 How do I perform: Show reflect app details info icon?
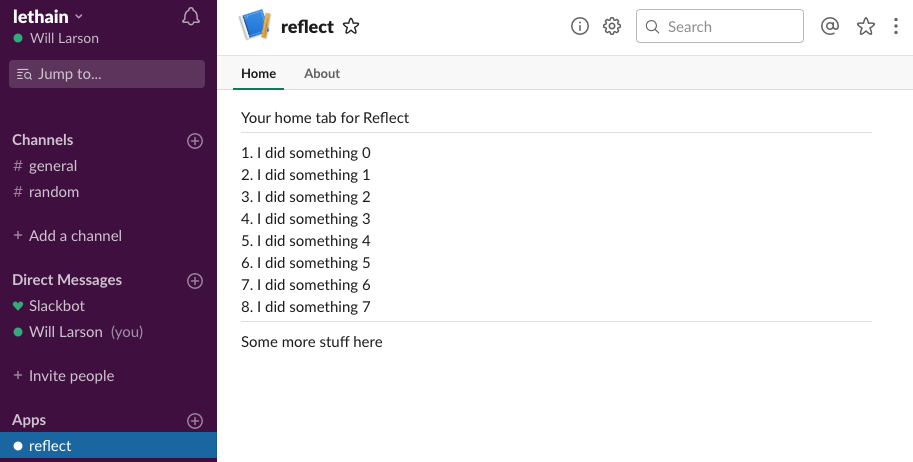click(x=580, y=27)
